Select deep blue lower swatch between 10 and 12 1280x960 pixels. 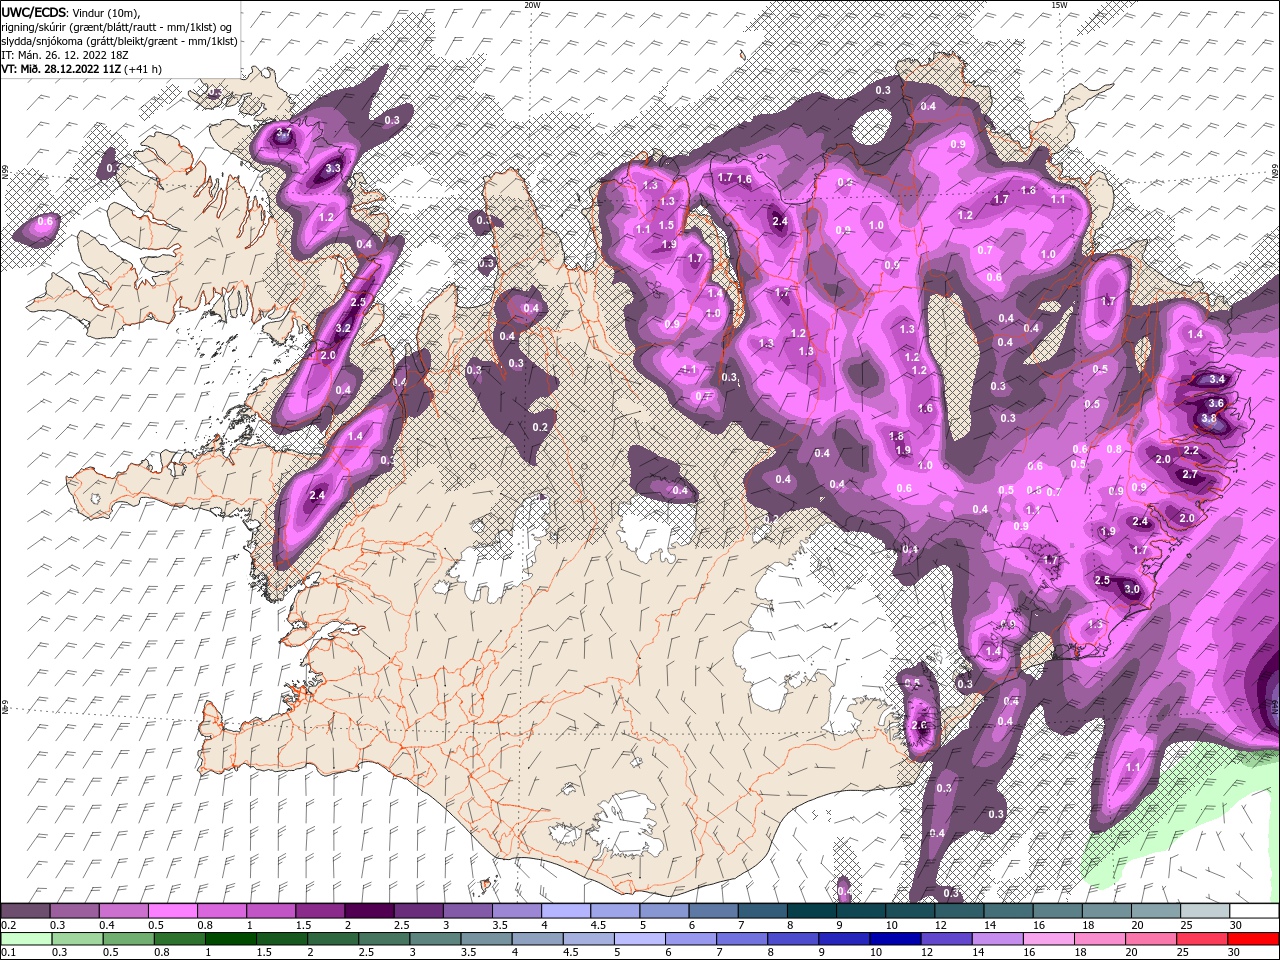pyautogui.click(x=897, y=939)
